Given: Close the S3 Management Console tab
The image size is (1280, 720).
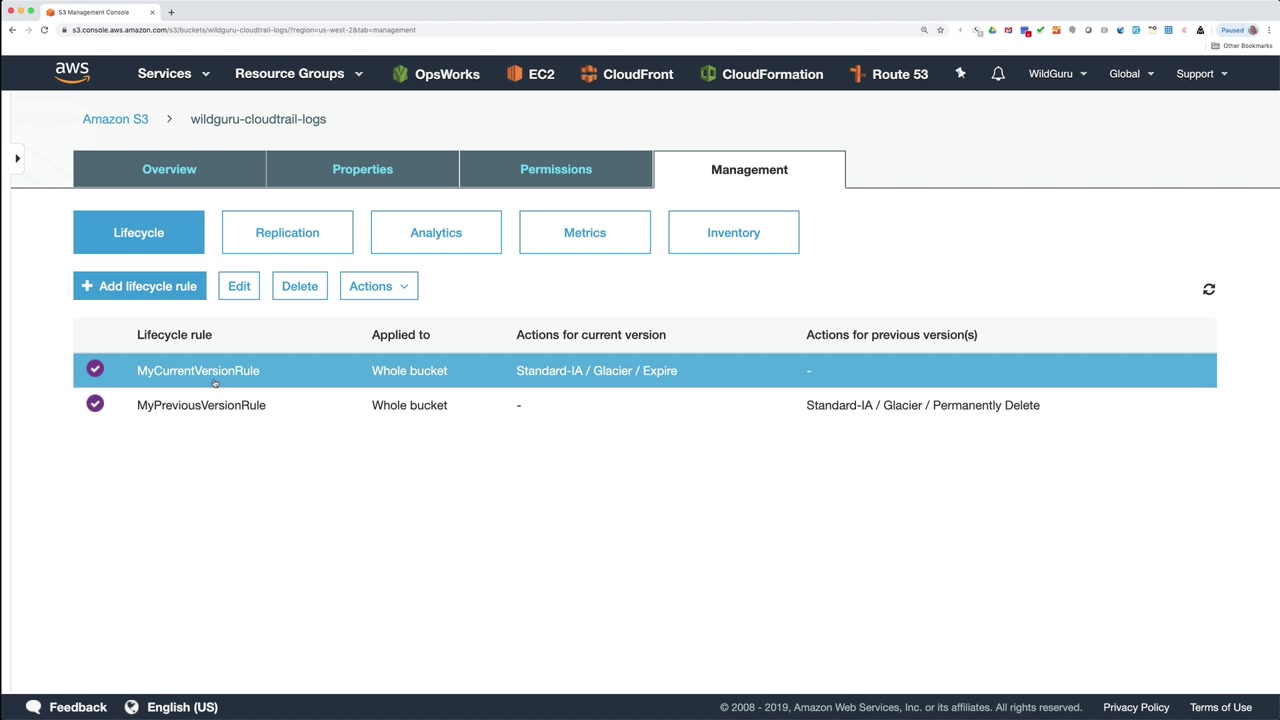Looking at the screenshot, I should [x=152, y=12].
